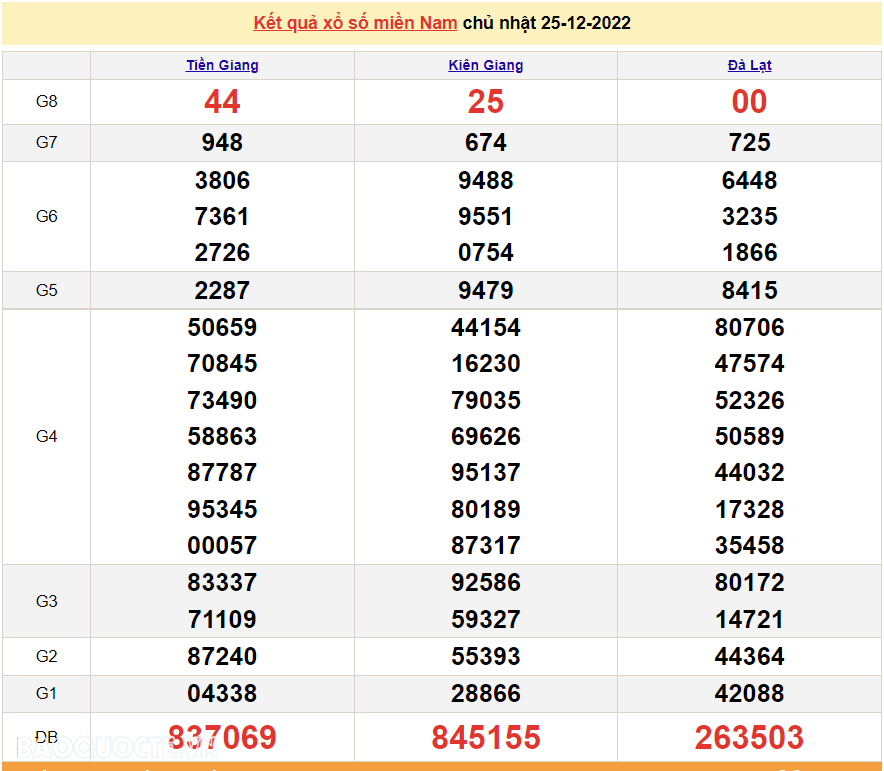Click Đà Lạt G1 number 42088
The height and width of the screenshot is (771, 884).
tap(749, 694)
